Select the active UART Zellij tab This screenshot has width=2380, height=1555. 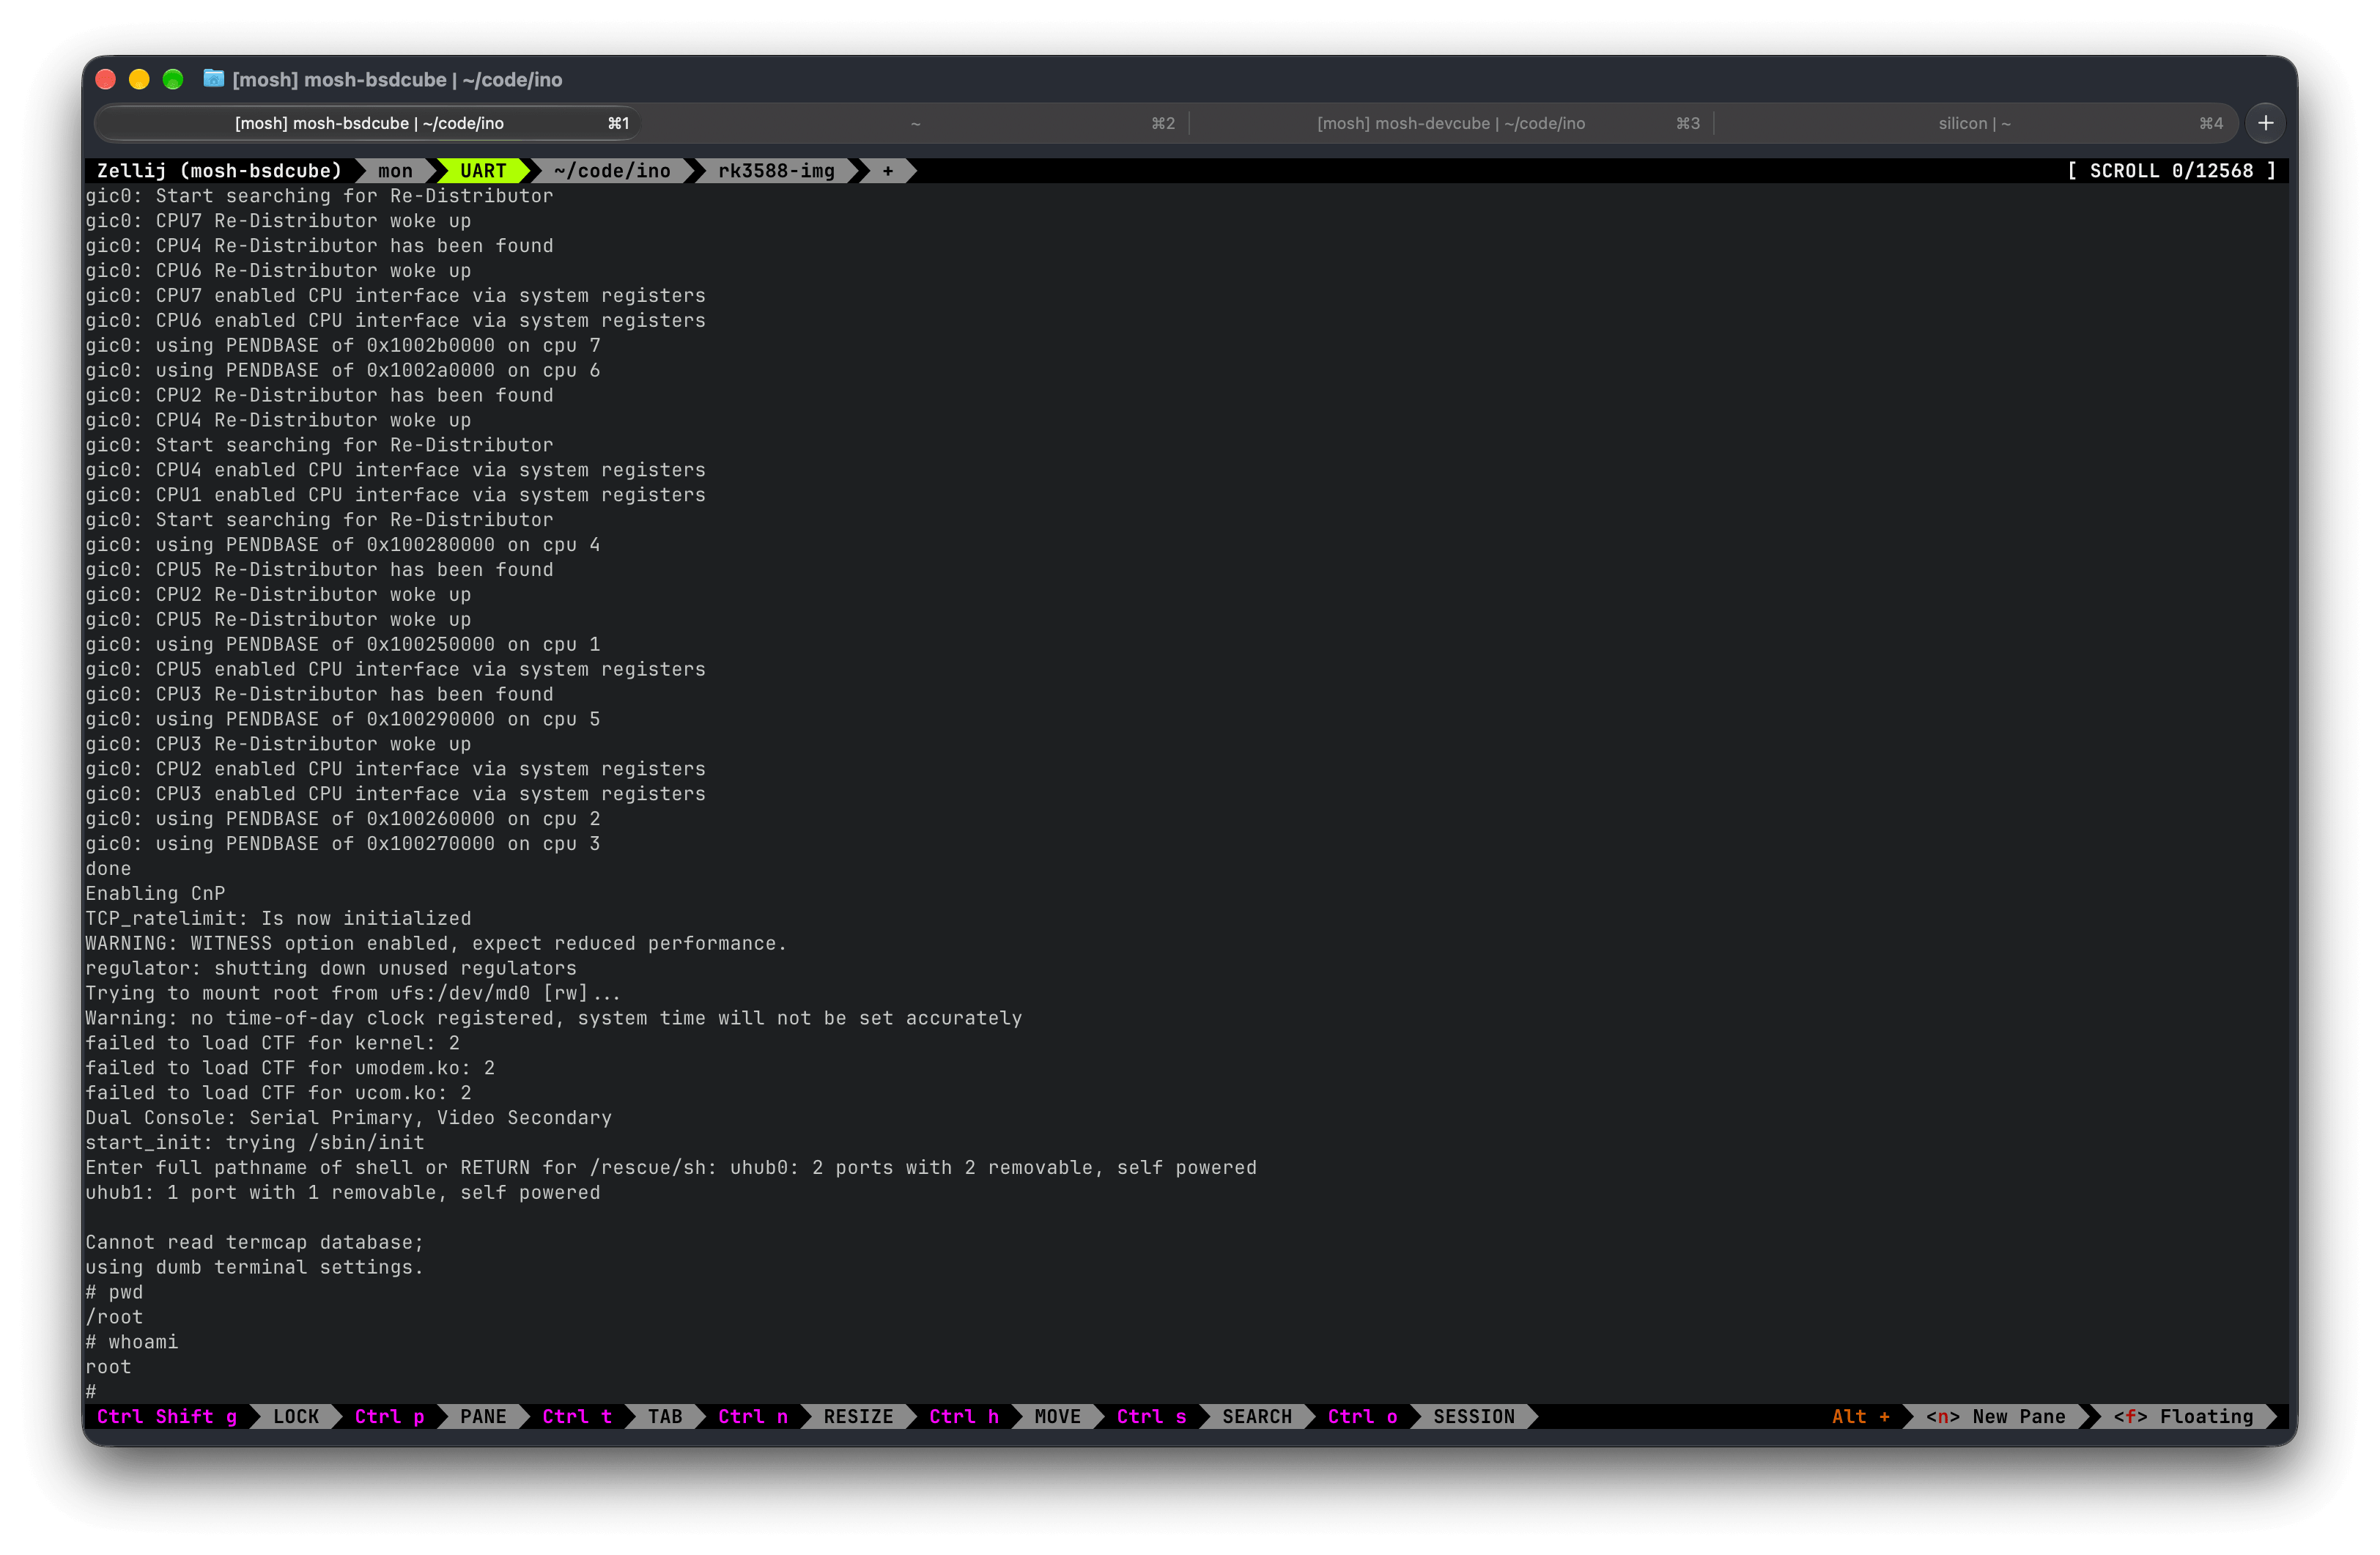click(483, 171)
